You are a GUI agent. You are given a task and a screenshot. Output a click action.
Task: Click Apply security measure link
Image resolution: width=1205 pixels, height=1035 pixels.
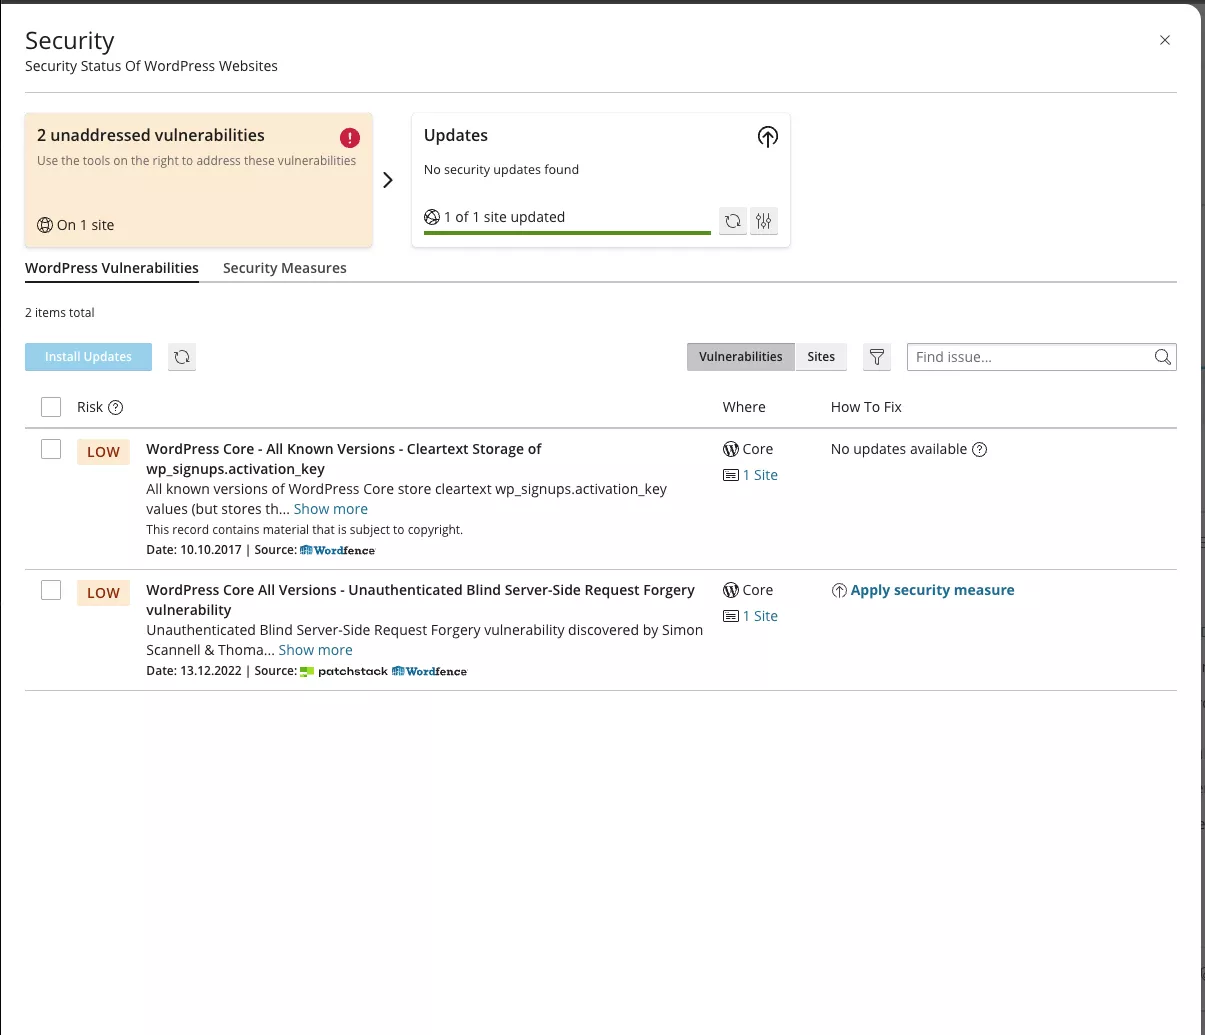point(932,590)
